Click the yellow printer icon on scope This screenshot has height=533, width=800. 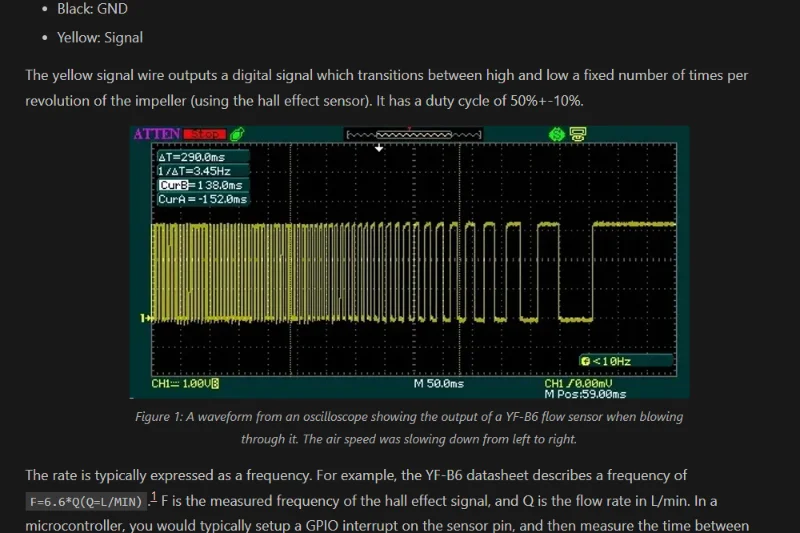coord(578,134)
